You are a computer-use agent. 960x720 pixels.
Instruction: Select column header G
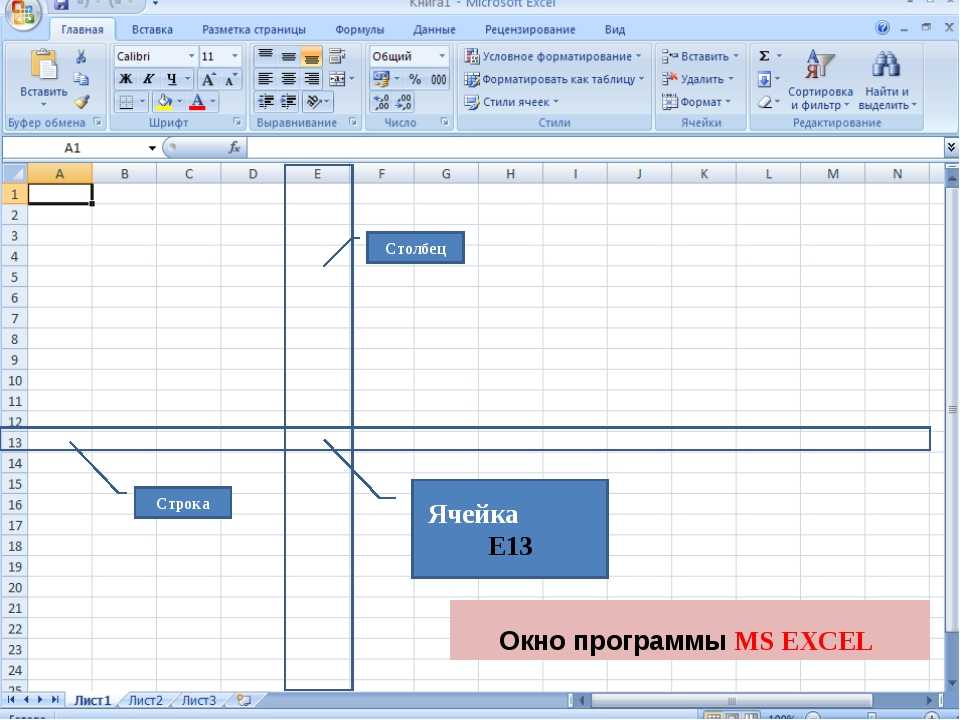[x=446, y=174]
